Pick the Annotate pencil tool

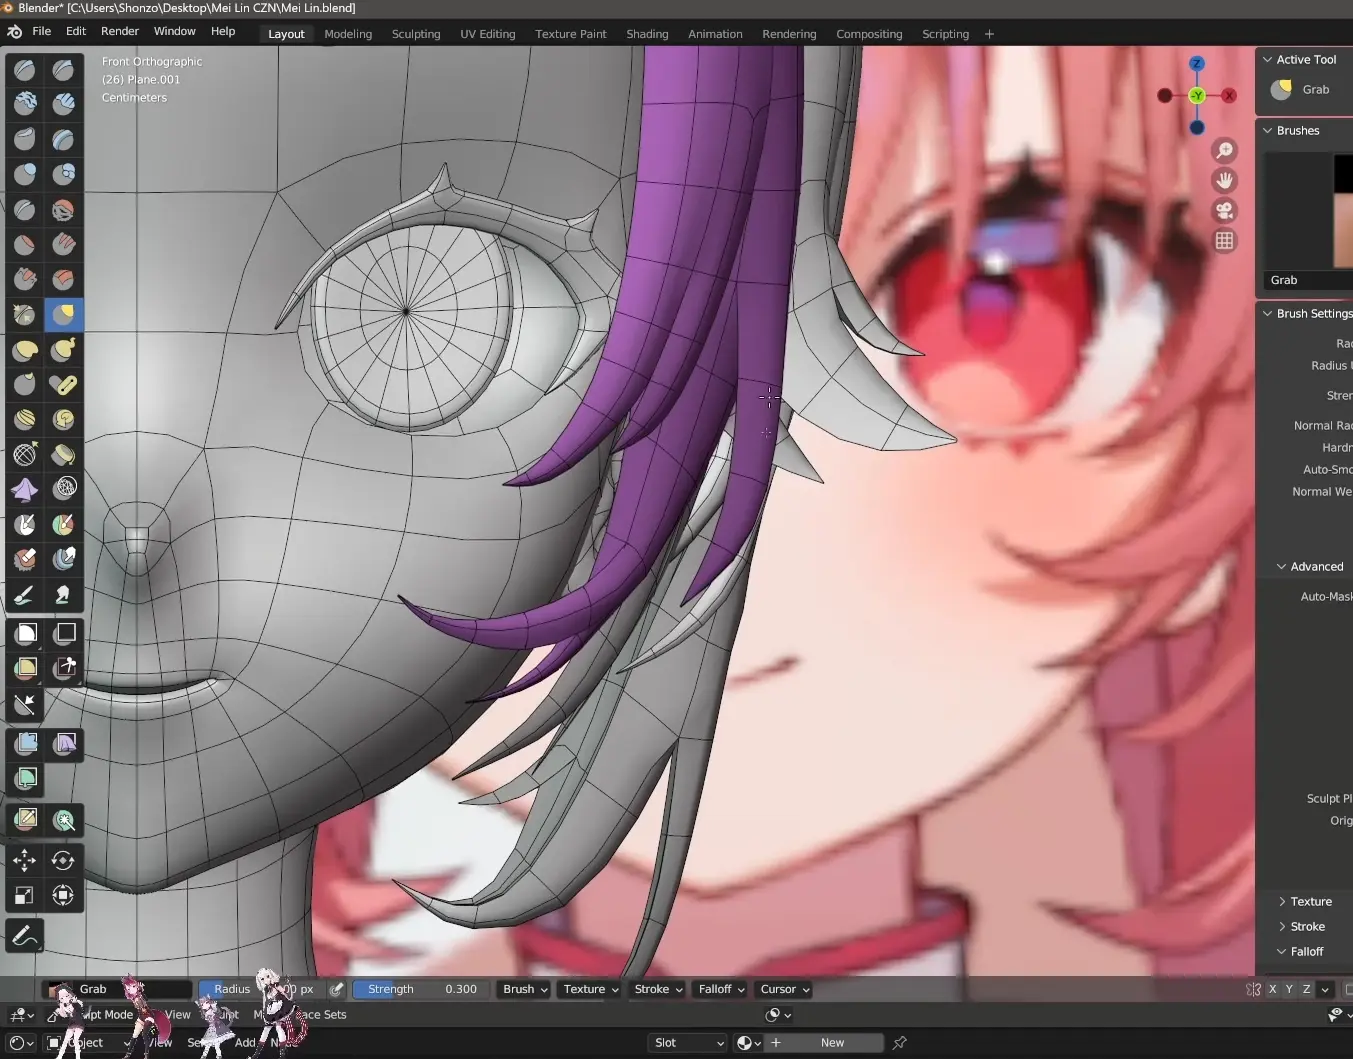tap(25, 937)
